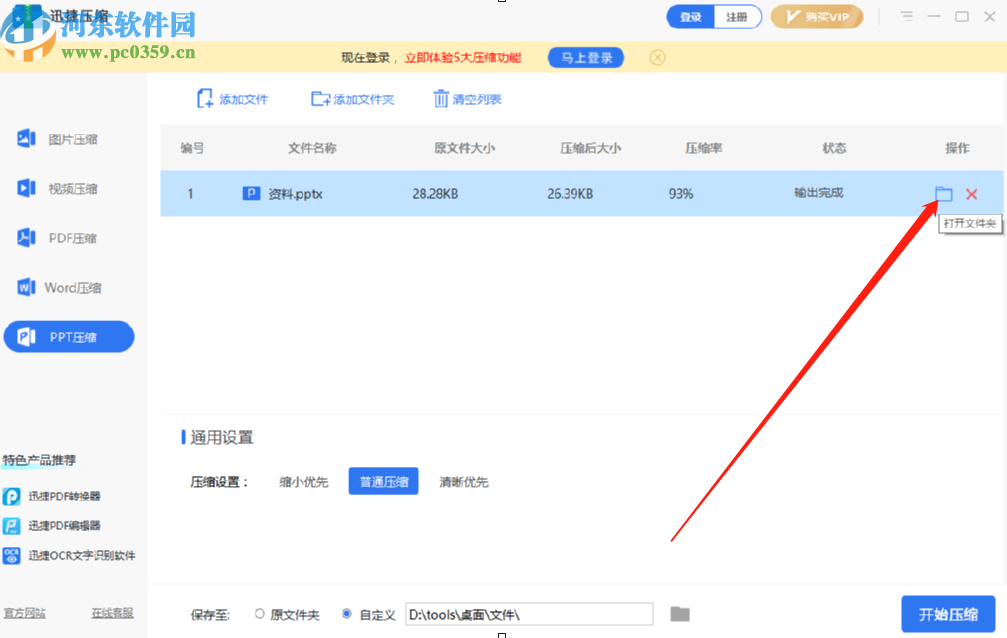Delete 资料.pptx using the red X

[970, 194]
